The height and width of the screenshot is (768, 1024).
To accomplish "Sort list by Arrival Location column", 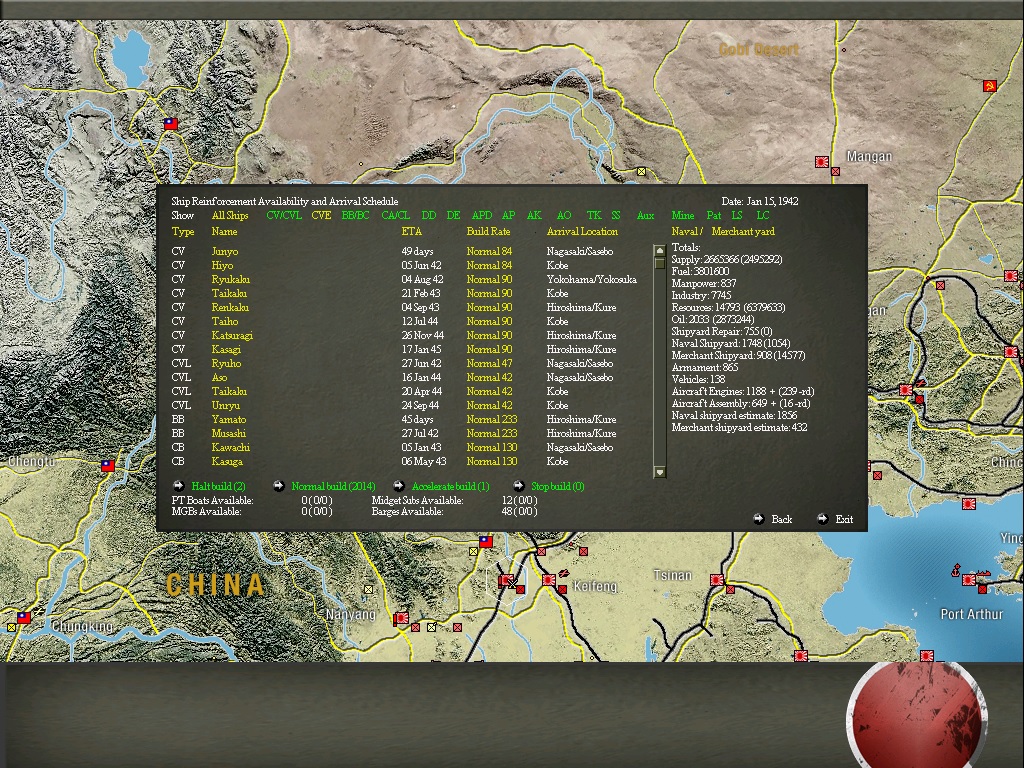I will coord(583,231).
